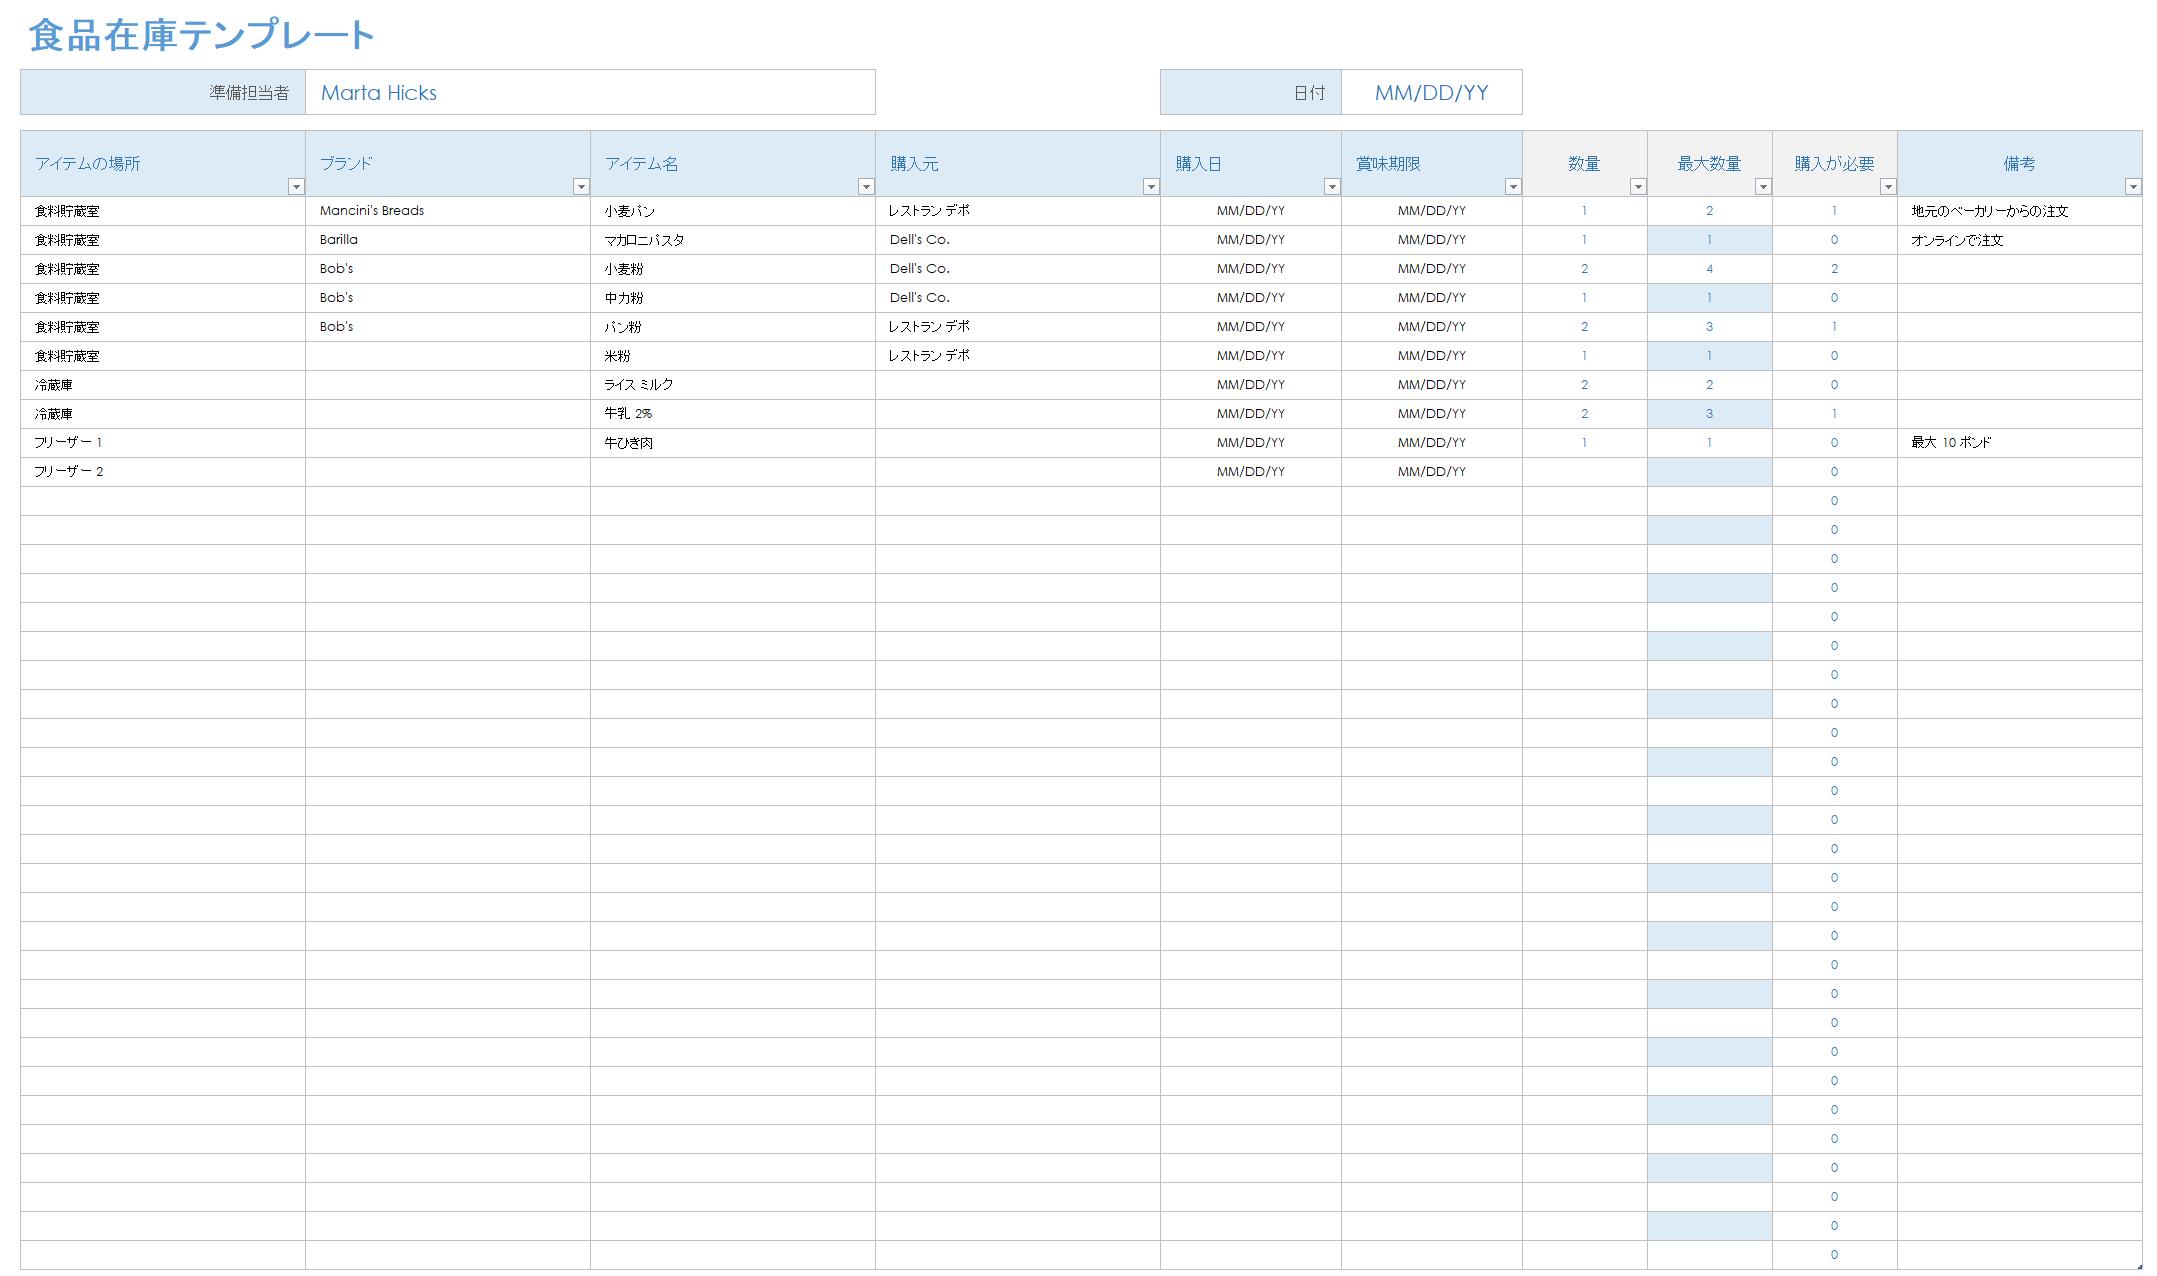Select the Bob's brand cell in the 中力粉 row
The width and height of the screenshot is (2157, 1276).
(x=448, y=298)
